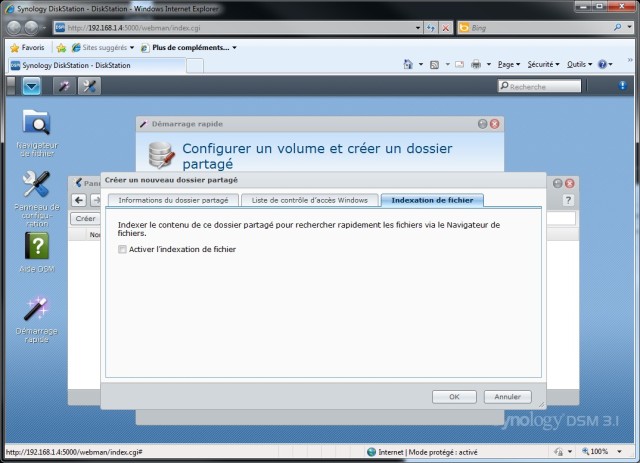Select the tools control panel taskbar item
Viewport: 640px width, 463px height.
[x=89, y=86]
